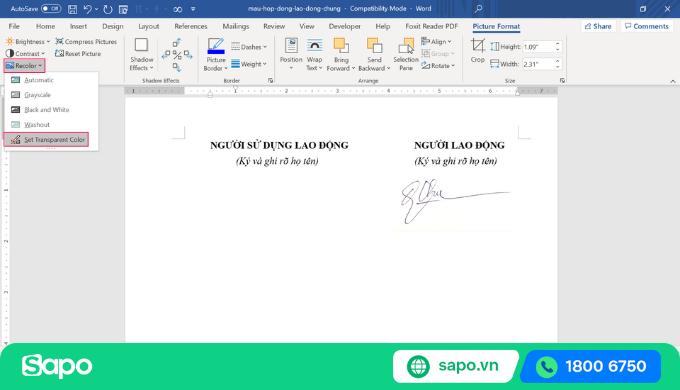Click Reset Picture
The width and height of the screenshot is (680, 390).
tap(78, 53)
